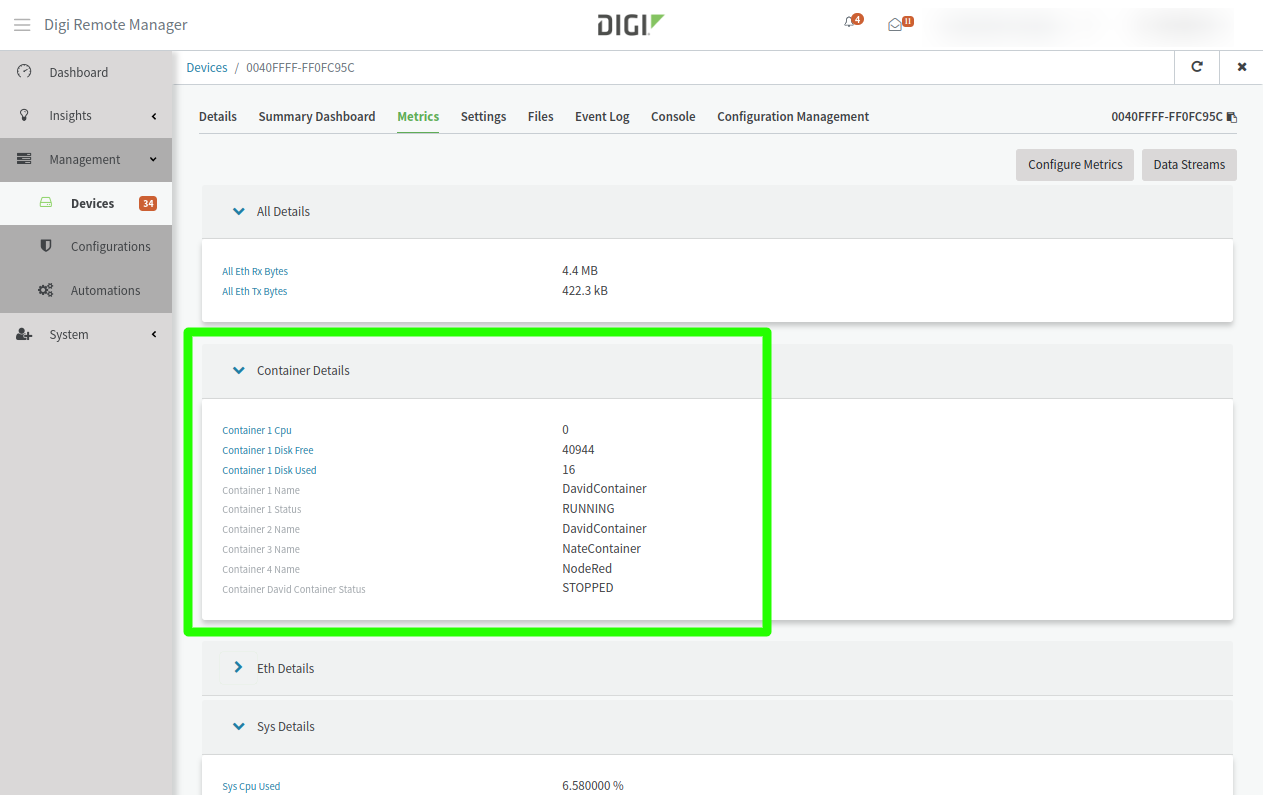Click the Configurations shield icon
This screenshot has height=795, width=1263.
point(46,246)
